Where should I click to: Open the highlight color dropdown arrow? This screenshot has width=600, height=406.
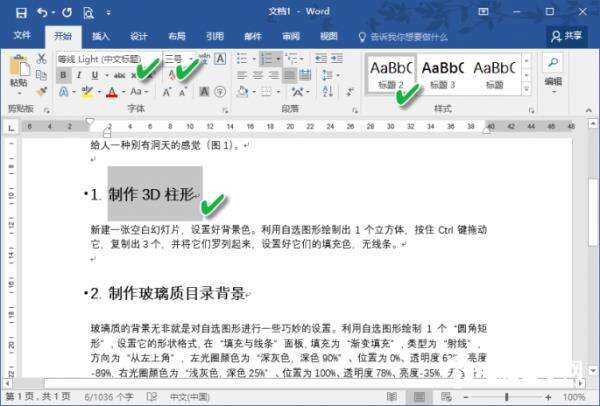pyautogui.click(x=99, y=92)
